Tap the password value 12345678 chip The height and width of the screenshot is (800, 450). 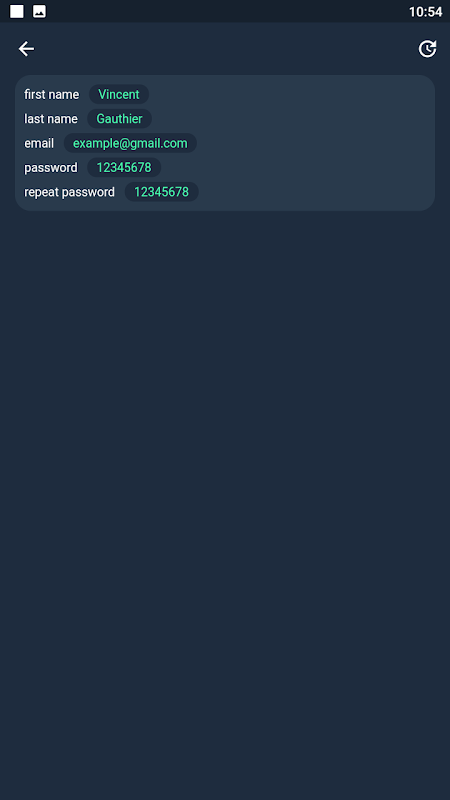[124, 167]
